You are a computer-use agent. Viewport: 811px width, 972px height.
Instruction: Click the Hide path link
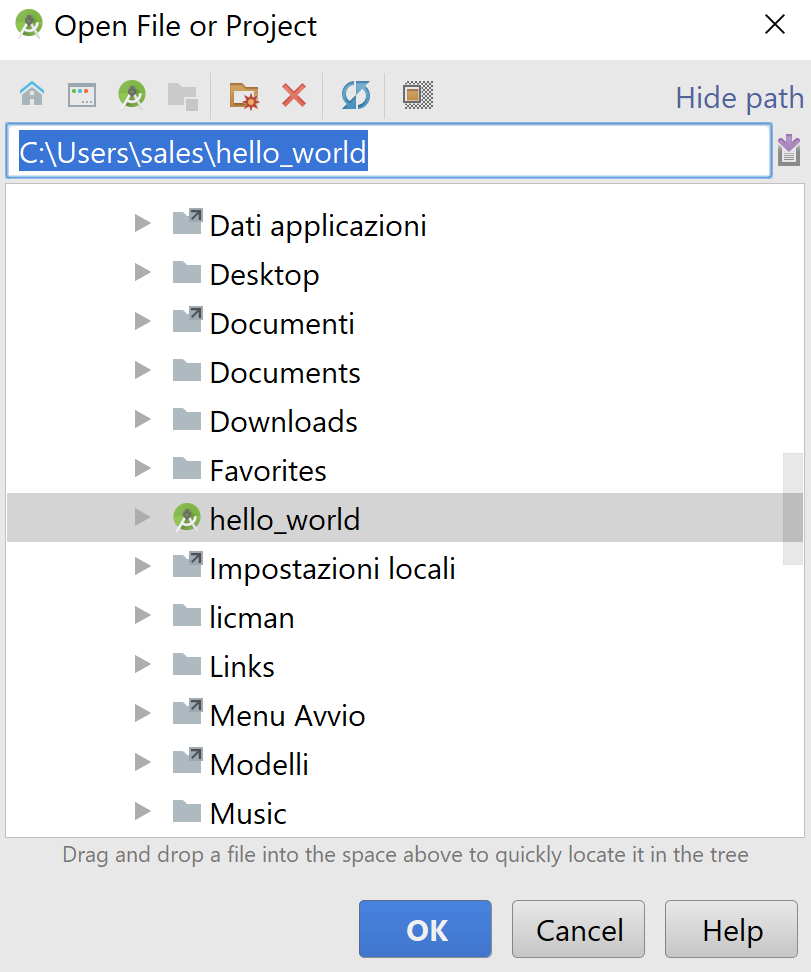pos(739,98)
